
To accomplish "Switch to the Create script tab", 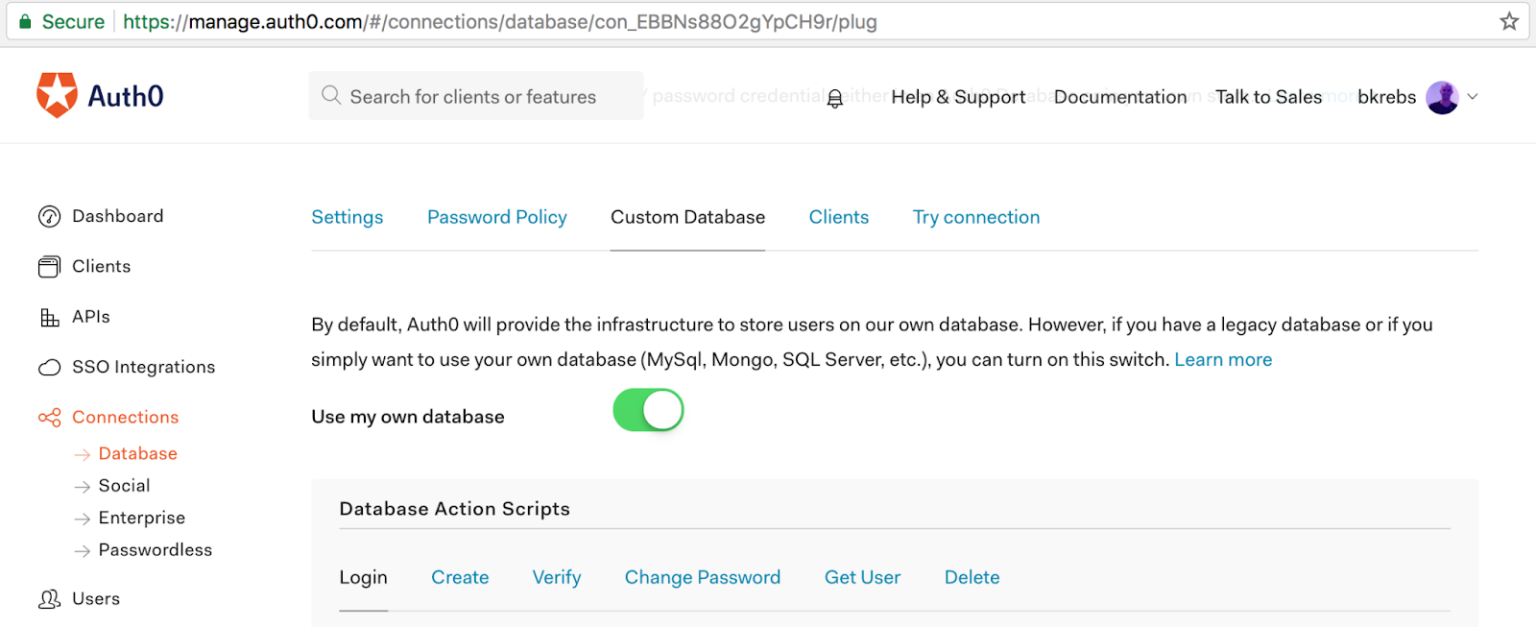I will tap(460, 577).
